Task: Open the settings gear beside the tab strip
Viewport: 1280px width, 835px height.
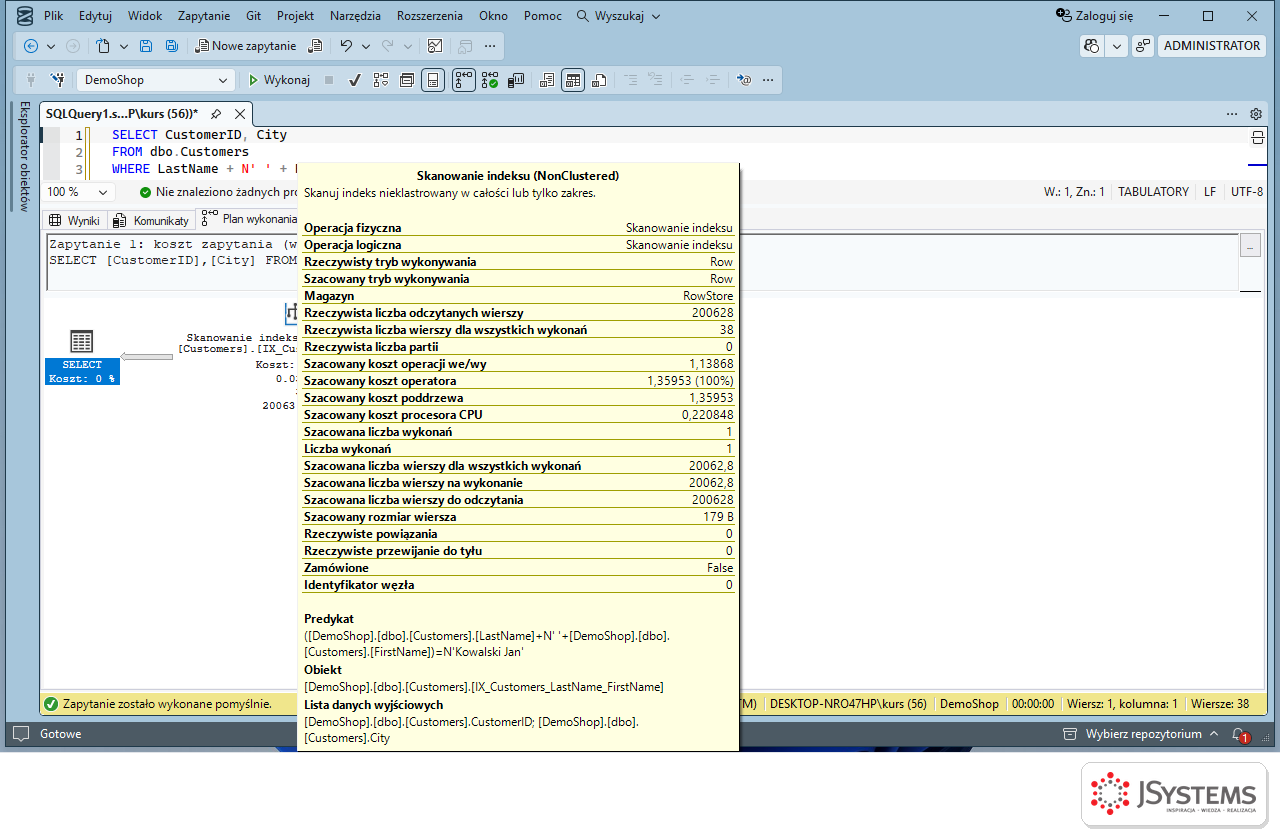Action: pyautogui.click(x=1256, y=114)
